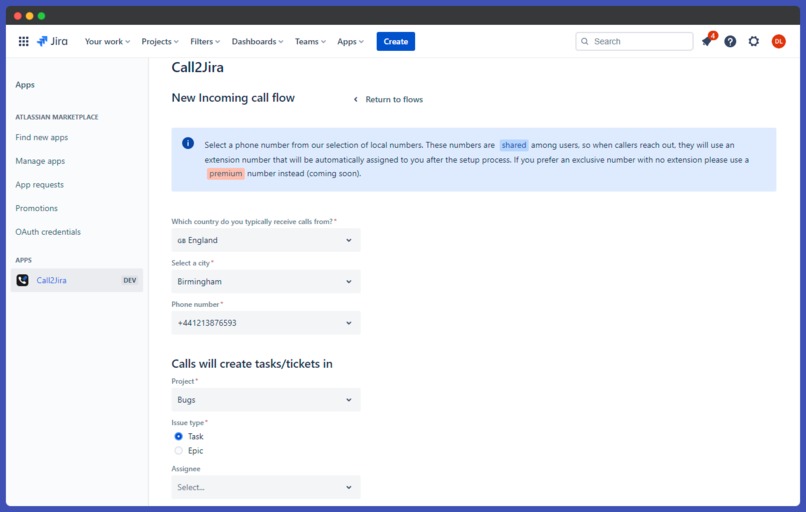
Task: Open Promotions in sidebar
Action: 36,208
